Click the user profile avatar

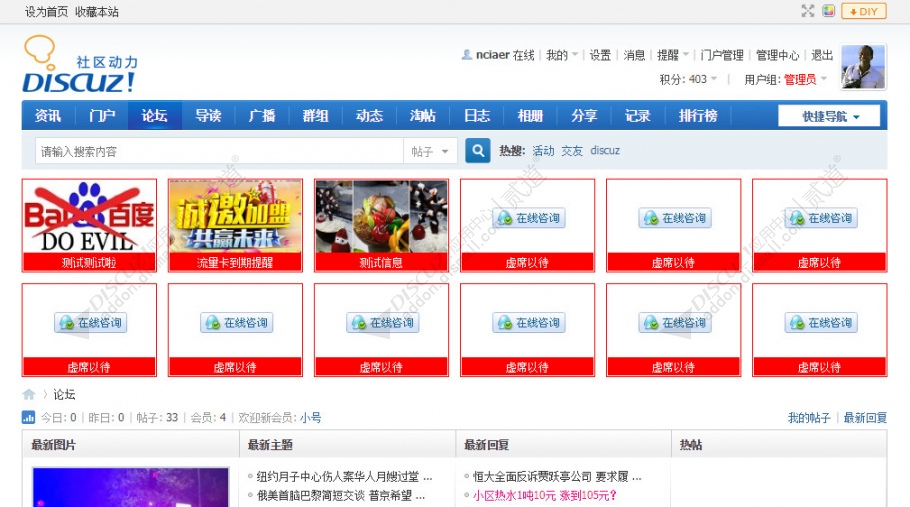click(x=863, y=67)
